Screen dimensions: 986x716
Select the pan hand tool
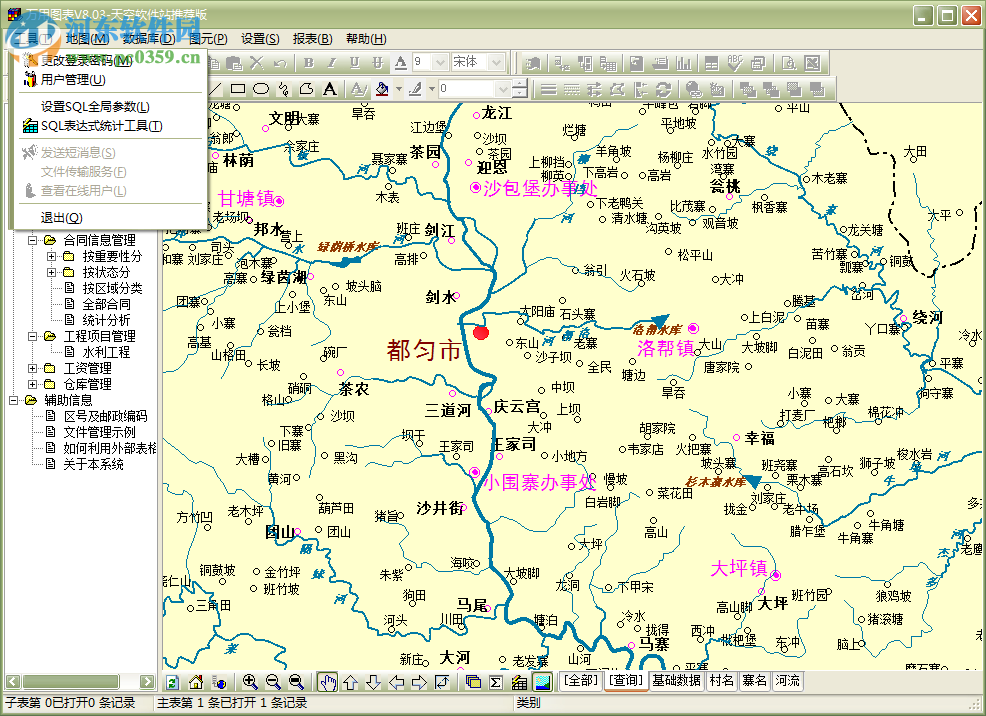[x=328, y=682]
